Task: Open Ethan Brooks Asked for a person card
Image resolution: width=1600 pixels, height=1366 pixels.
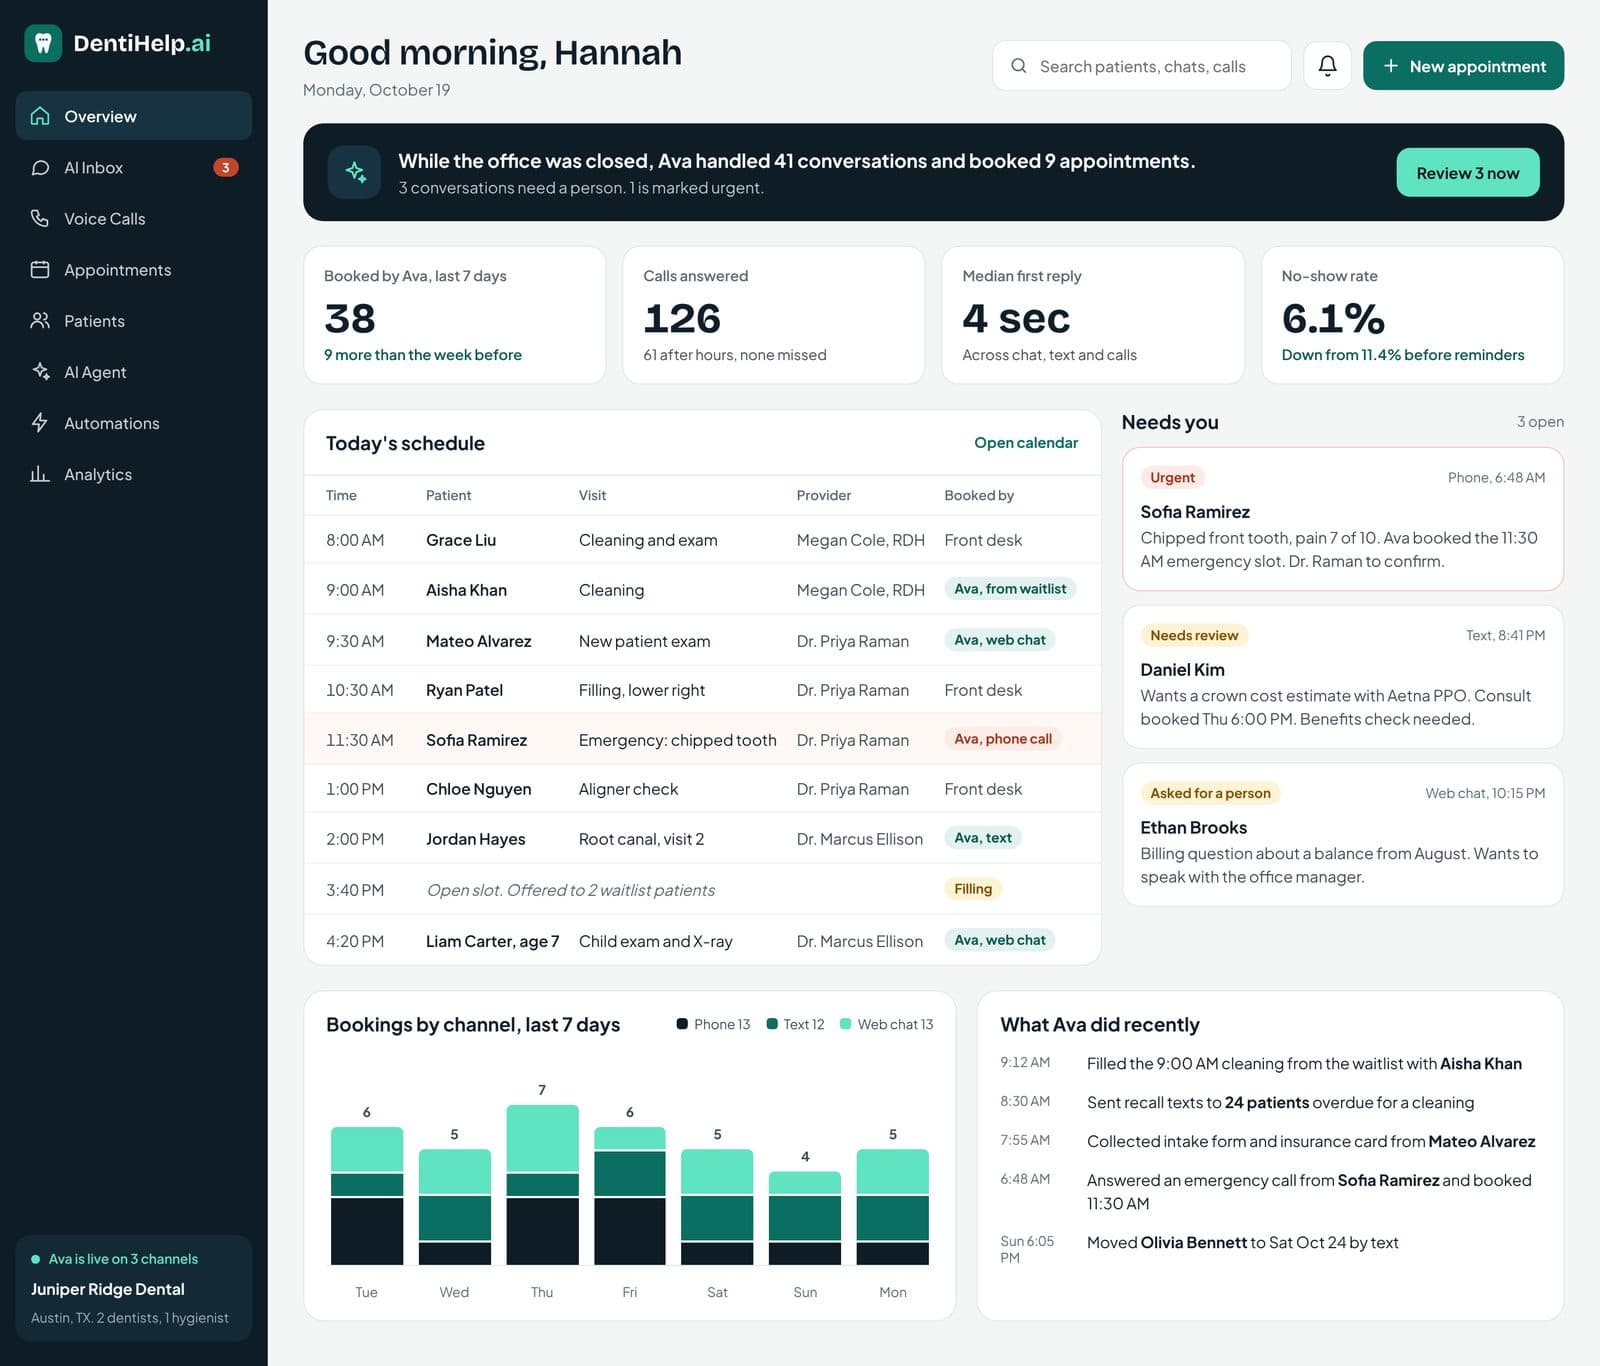Action: click(1342, 835)
